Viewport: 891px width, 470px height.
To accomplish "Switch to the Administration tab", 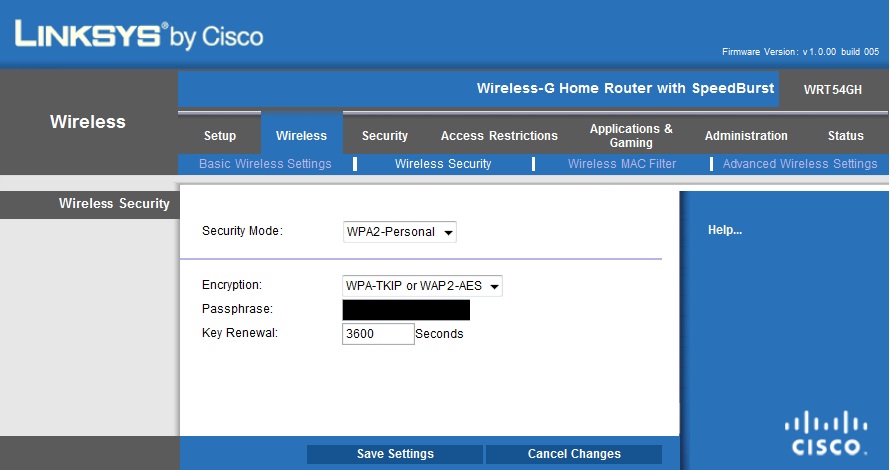I will point(746,135).
